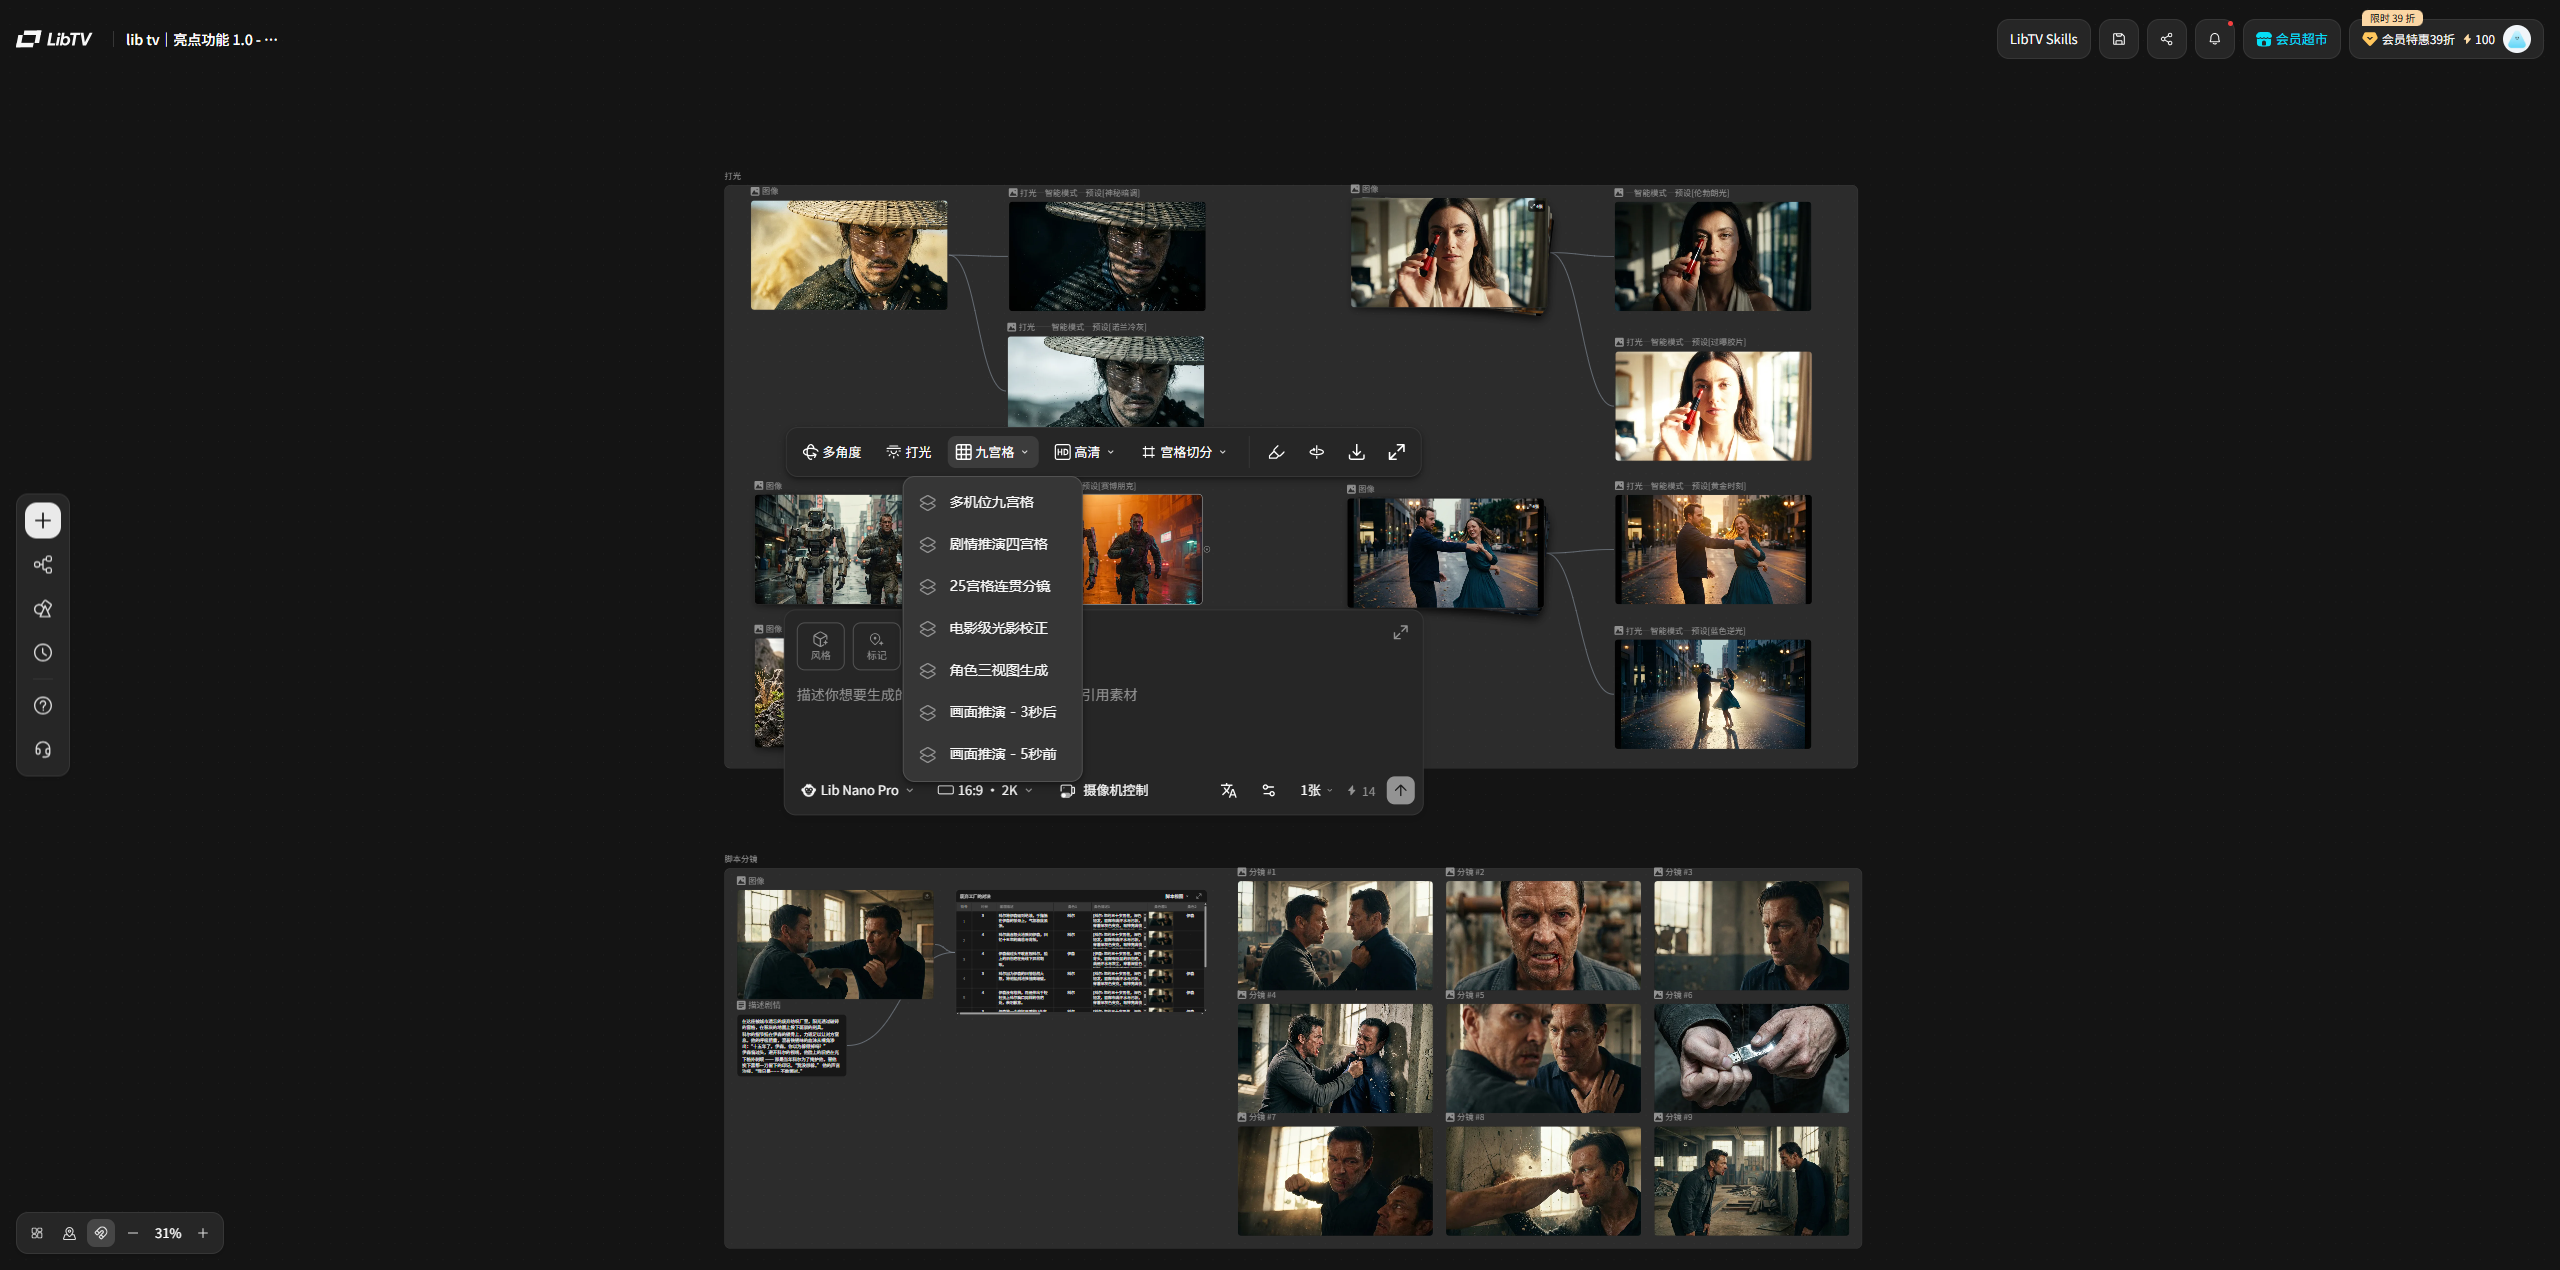Image resolution: width=2560 pixels, height=1270 pixels.
Task: Submit the prompt with up-arrow button
Action: (1400, 790)
